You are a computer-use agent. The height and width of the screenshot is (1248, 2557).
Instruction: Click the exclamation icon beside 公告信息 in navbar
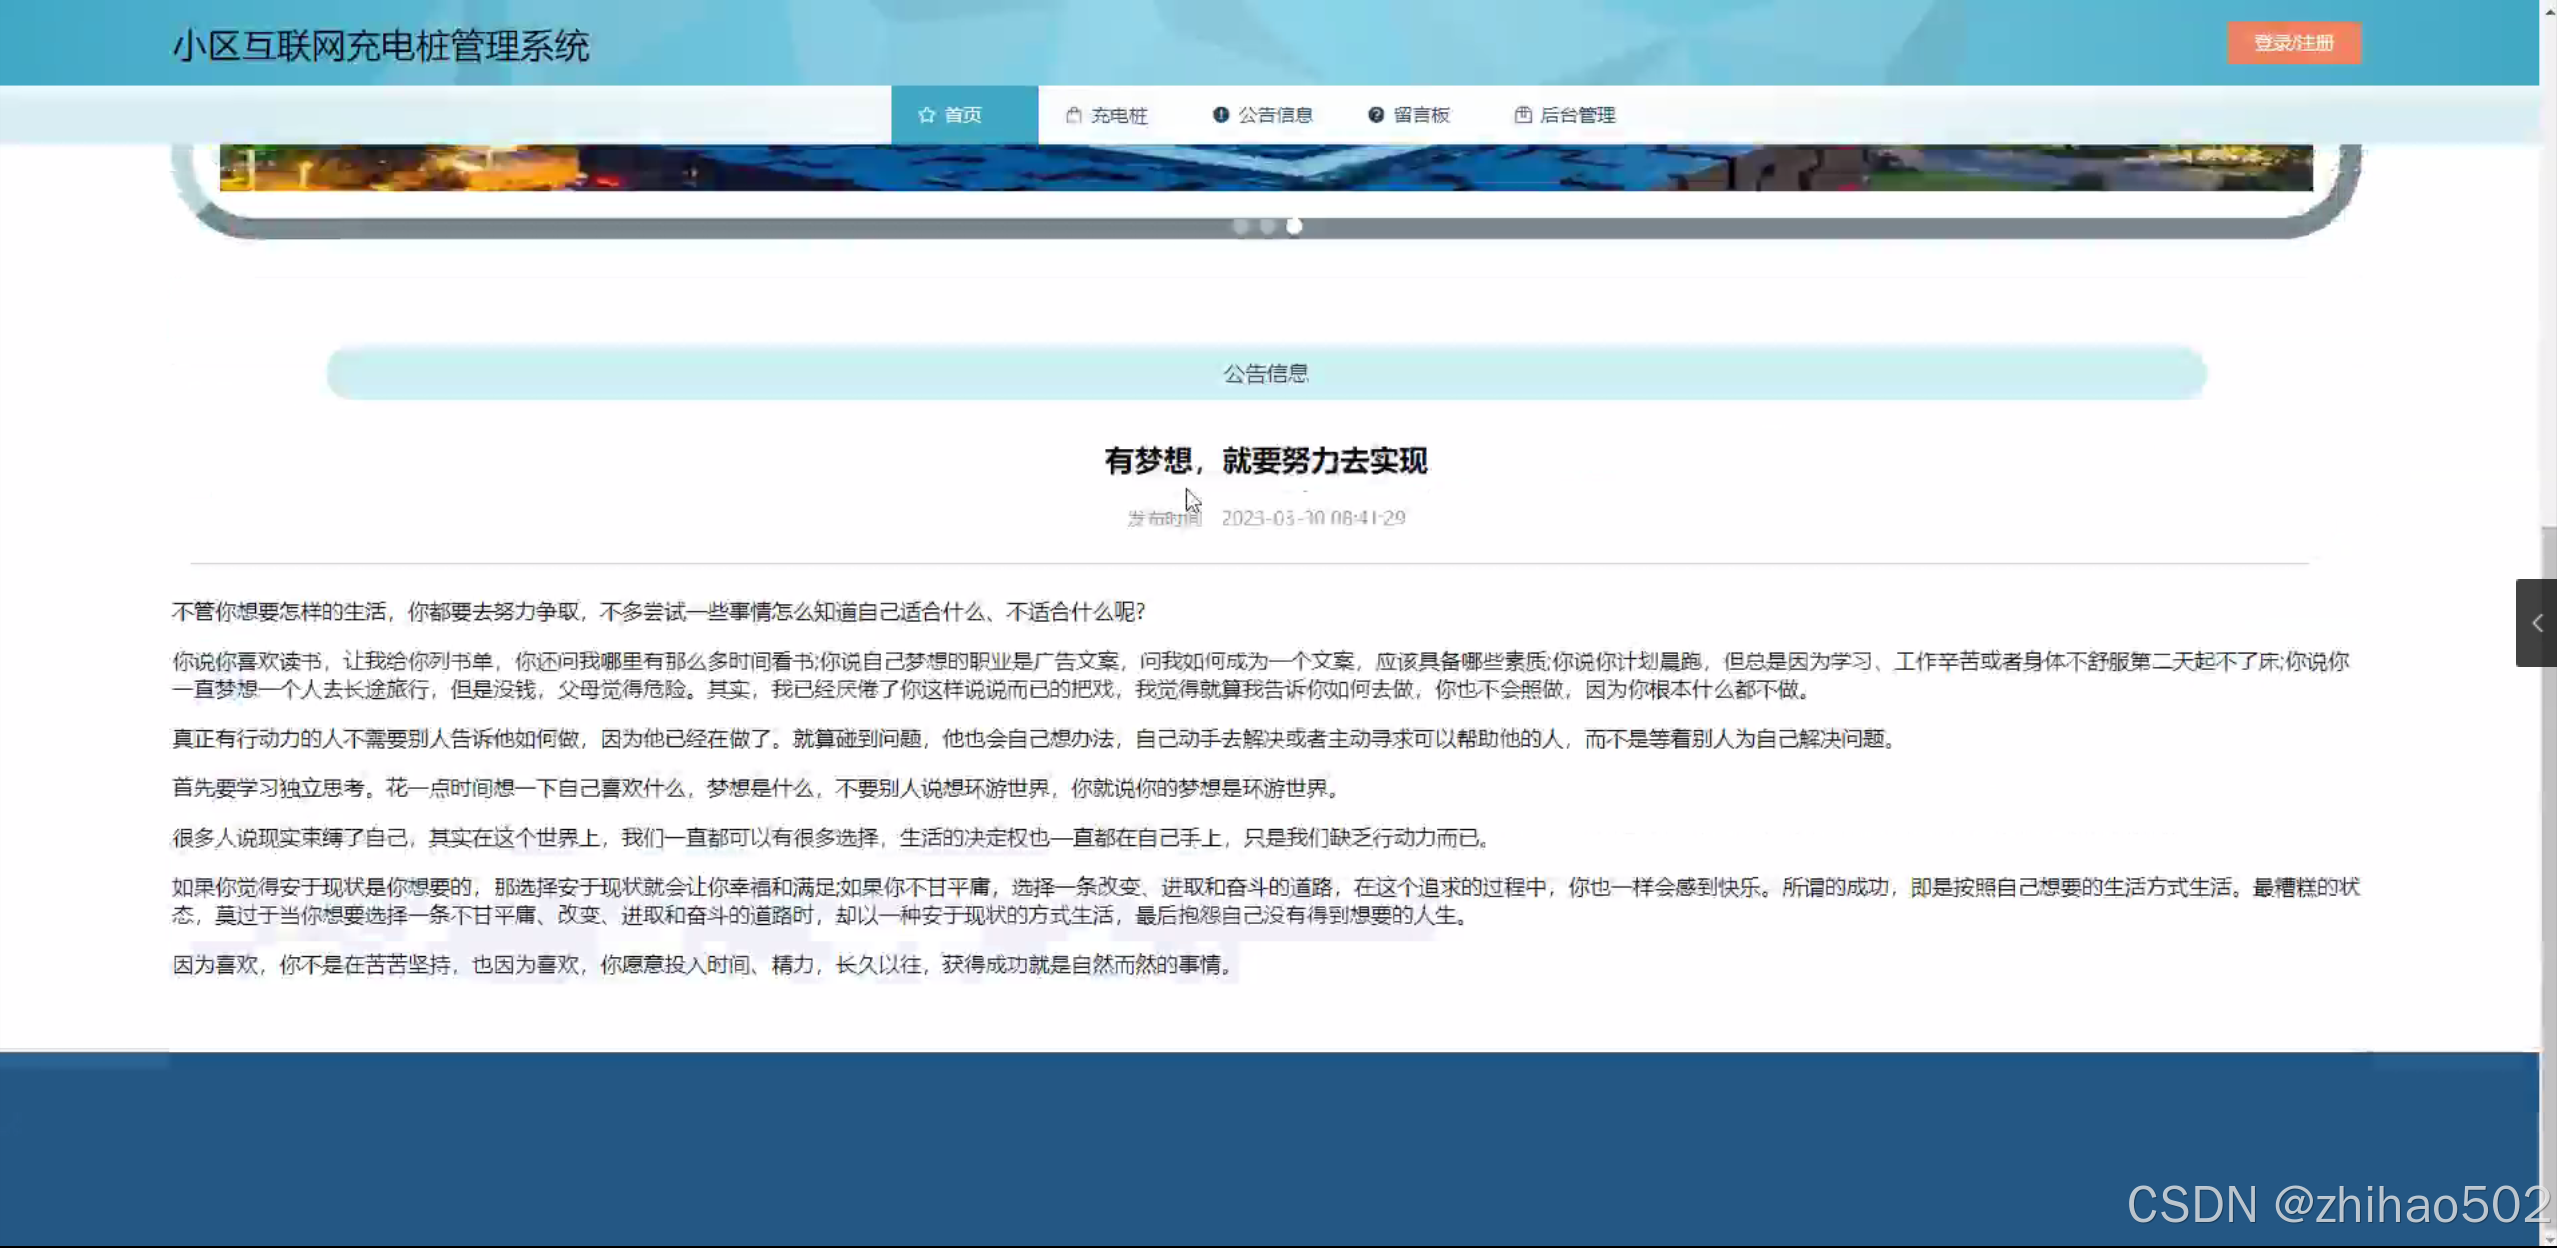click(1220, 115)
